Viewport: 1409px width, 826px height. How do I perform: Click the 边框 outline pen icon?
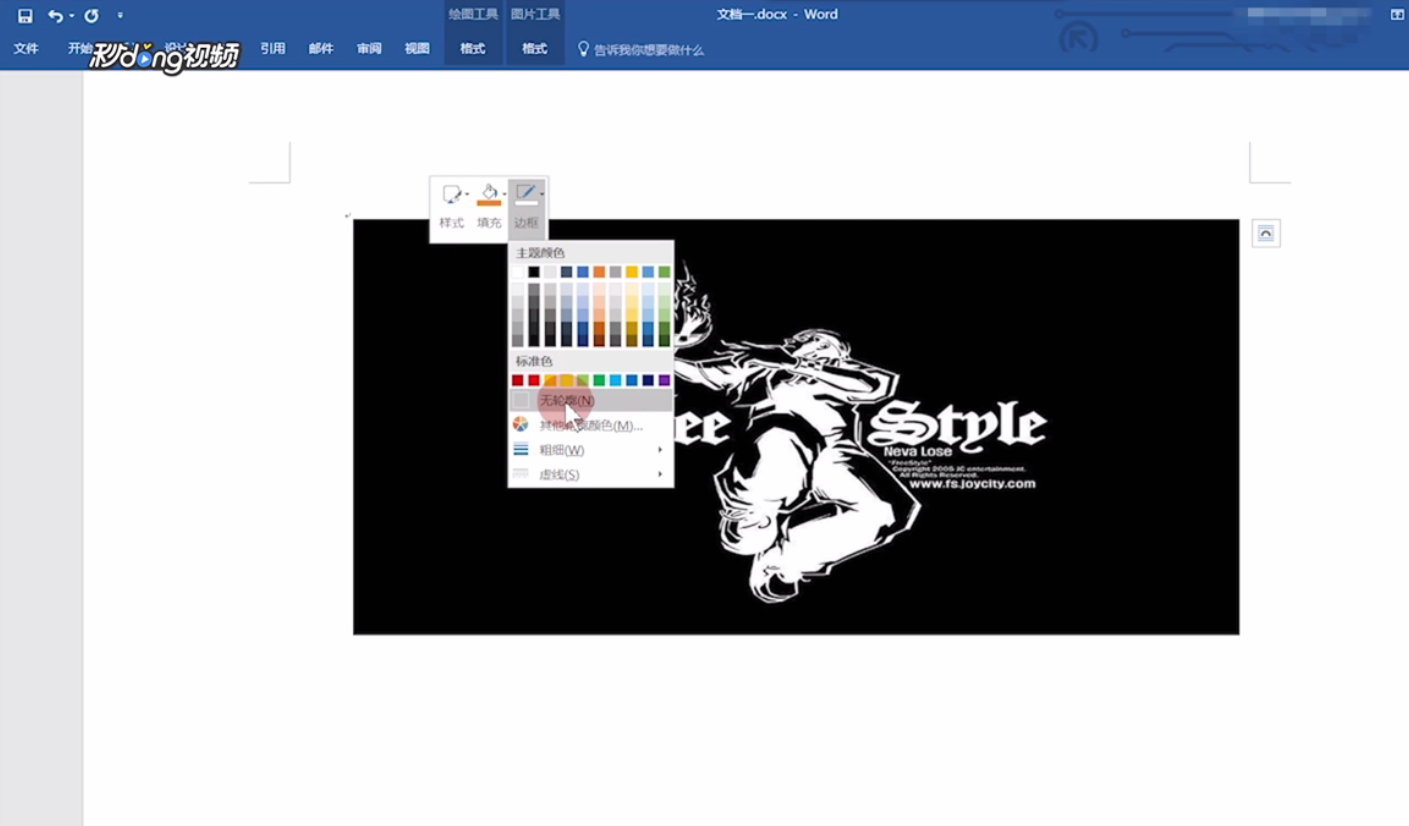[x=525, y=194]
